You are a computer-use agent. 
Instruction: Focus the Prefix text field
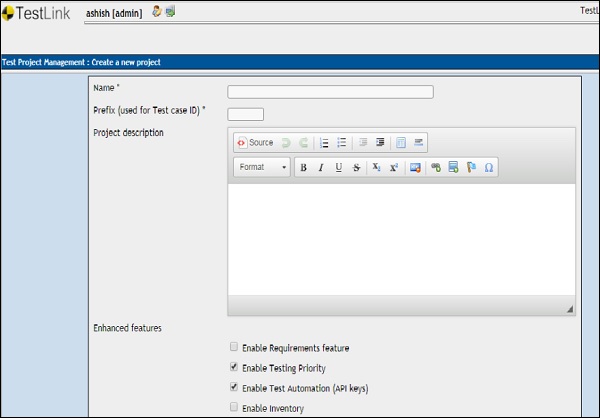[x=246, y=114]
